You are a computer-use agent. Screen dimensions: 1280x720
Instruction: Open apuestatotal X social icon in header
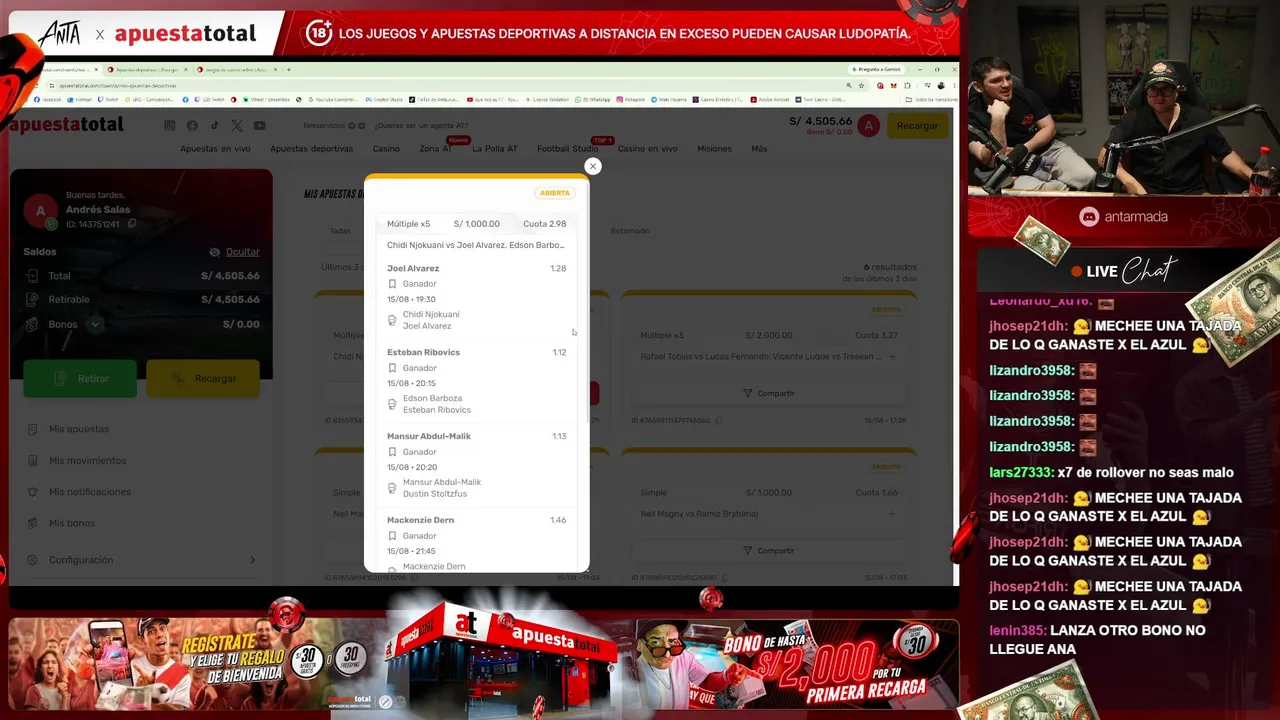(237, 125)
